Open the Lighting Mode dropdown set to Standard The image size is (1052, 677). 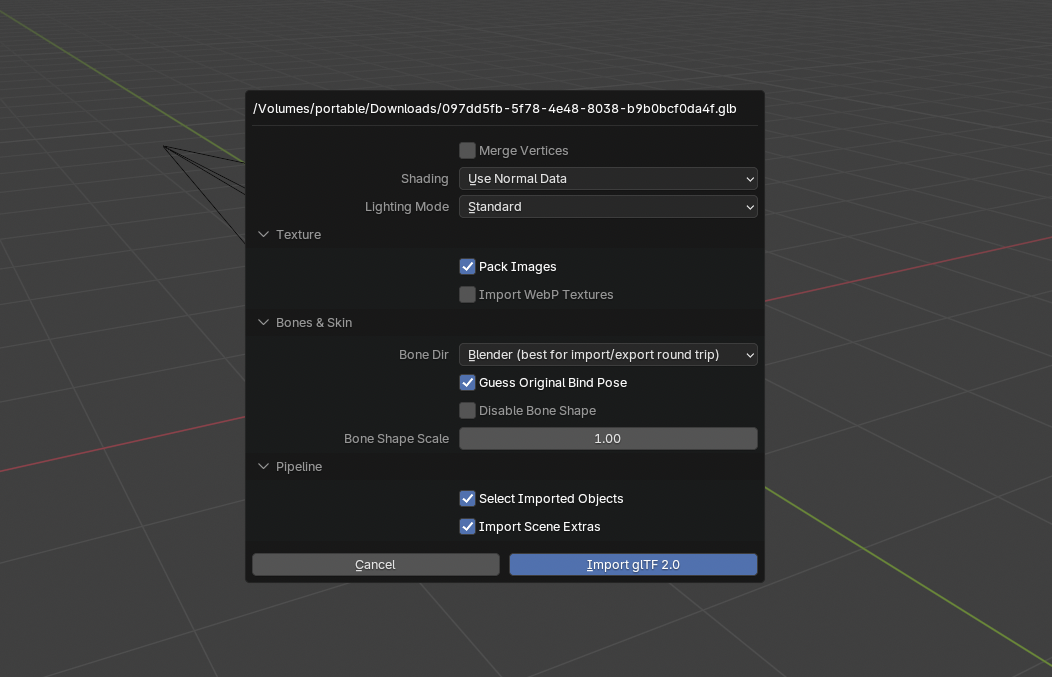[607, 207]
